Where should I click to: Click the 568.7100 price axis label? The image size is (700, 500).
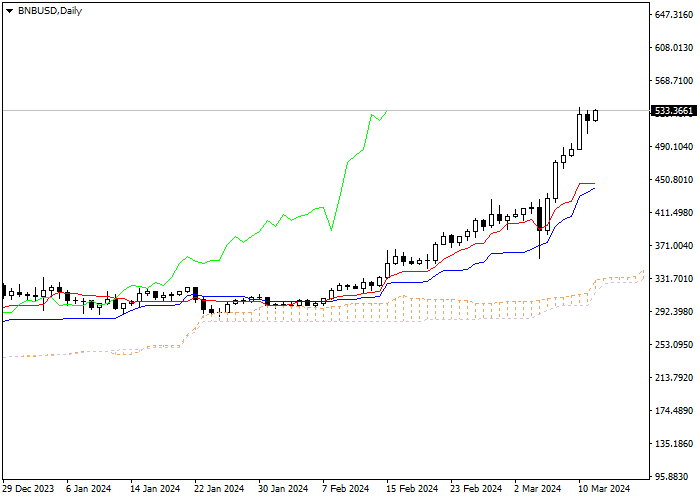(674, 81)
